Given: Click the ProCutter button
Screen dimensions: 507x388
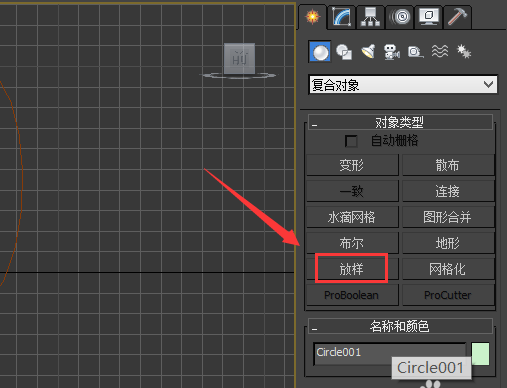Looking at the screenshot, I should tap(448, 295).
